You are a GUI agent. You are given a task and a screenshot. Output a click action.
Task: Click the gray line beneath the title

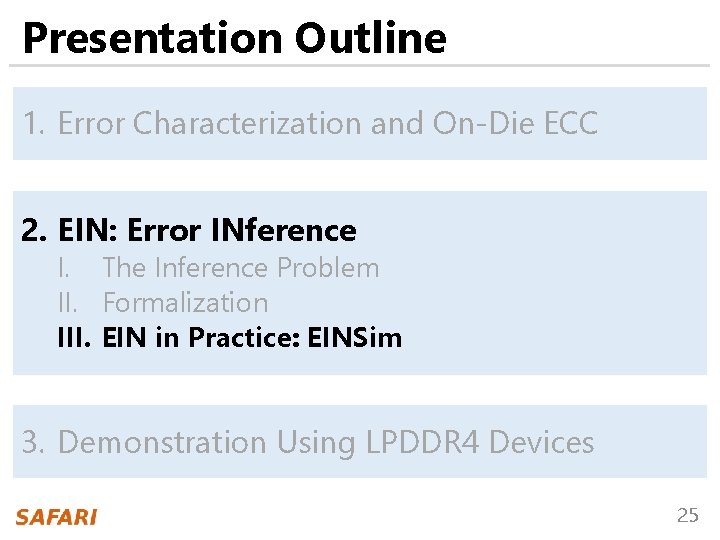tap(360, 66)
